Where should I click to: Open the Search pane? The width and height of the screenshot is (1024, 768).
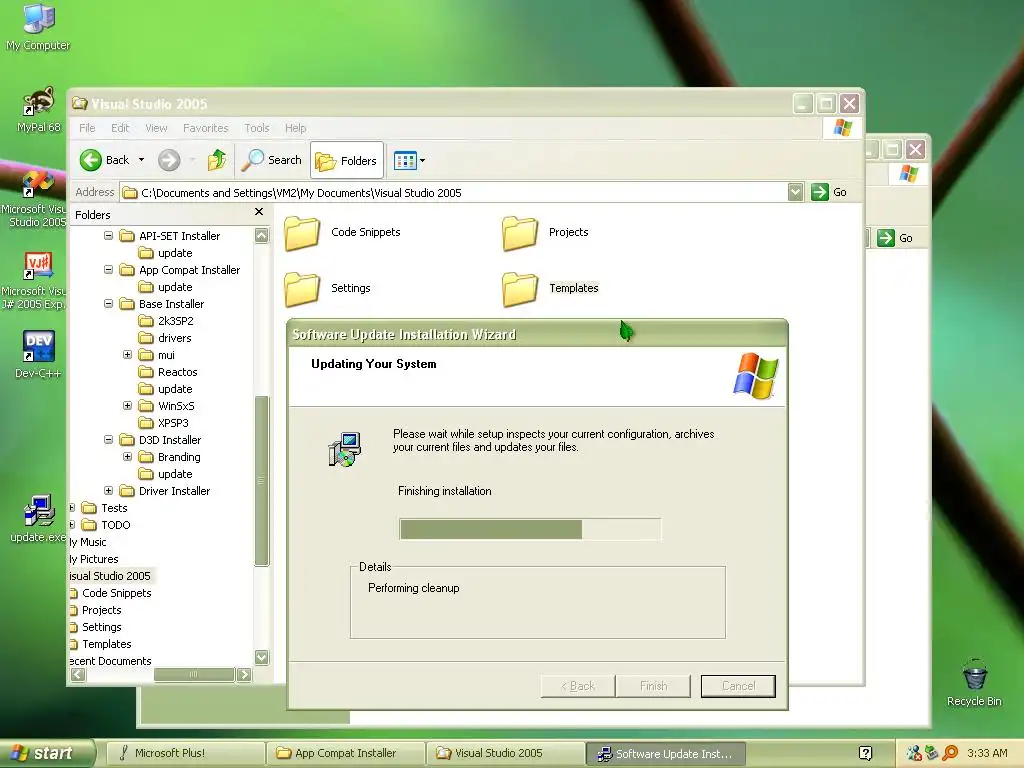272,160
